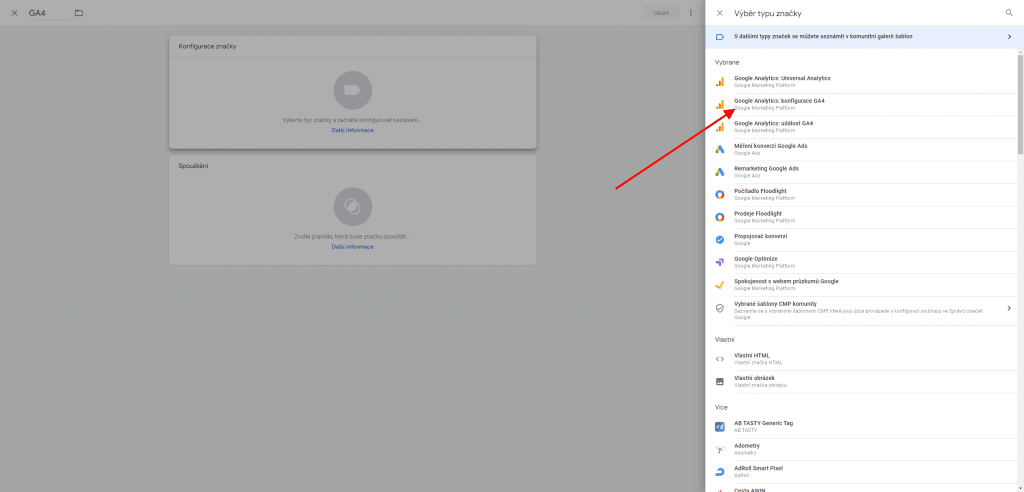The image size is (1024, 492).
Task: Edit the GA4 tag name field
Action: coord(48,13)
